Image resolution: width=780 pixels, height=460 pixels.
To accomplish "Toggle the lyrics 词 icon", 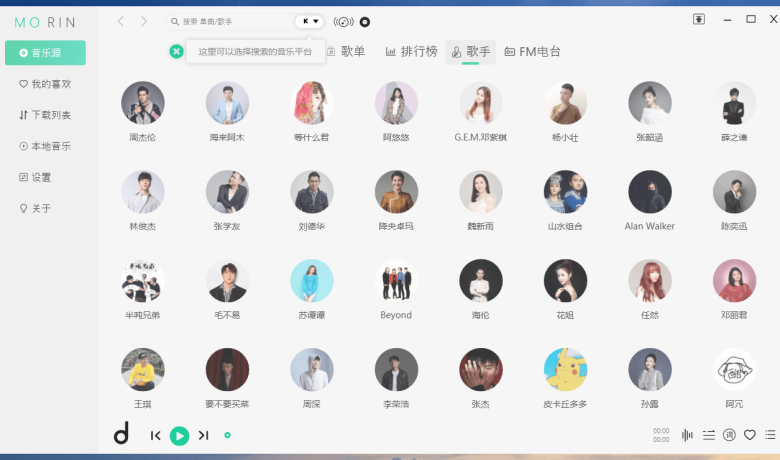I will 729,435.
